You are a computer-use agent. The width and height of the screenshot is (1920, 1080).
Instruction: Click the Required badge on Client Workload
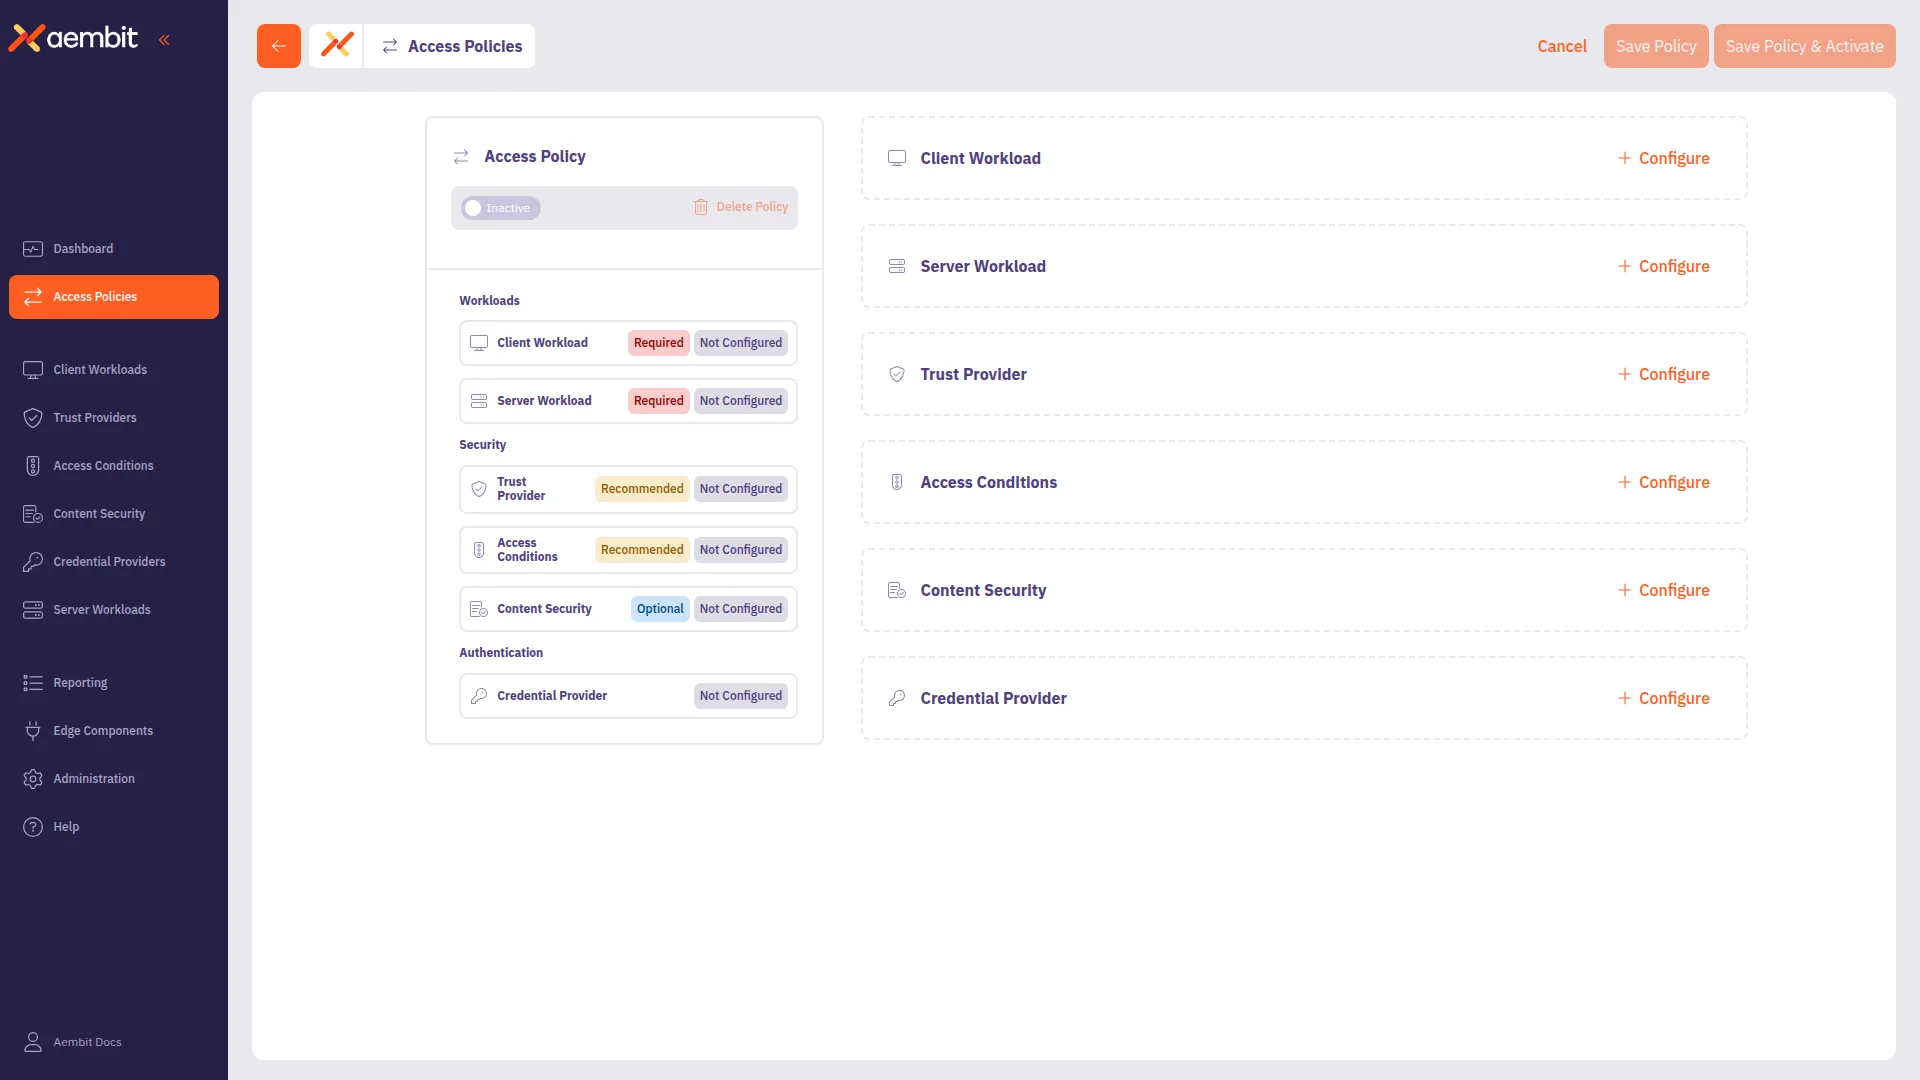click(658, 343)
